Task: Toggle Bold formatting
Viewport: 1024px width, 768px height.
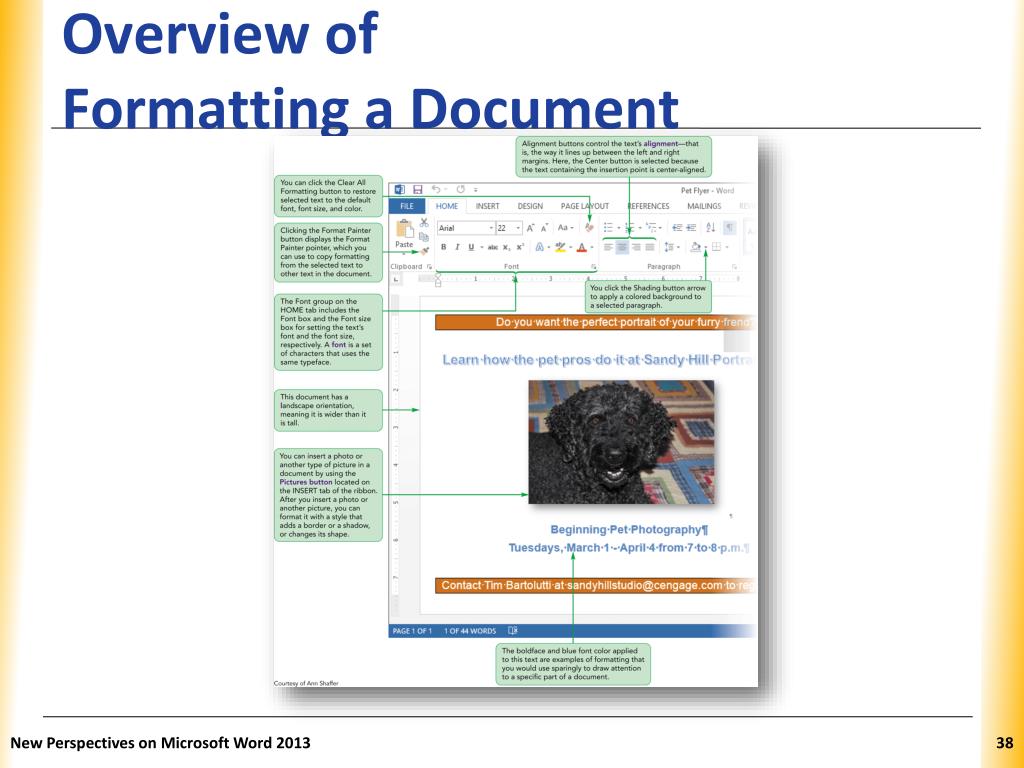Action: click(443, 247)
